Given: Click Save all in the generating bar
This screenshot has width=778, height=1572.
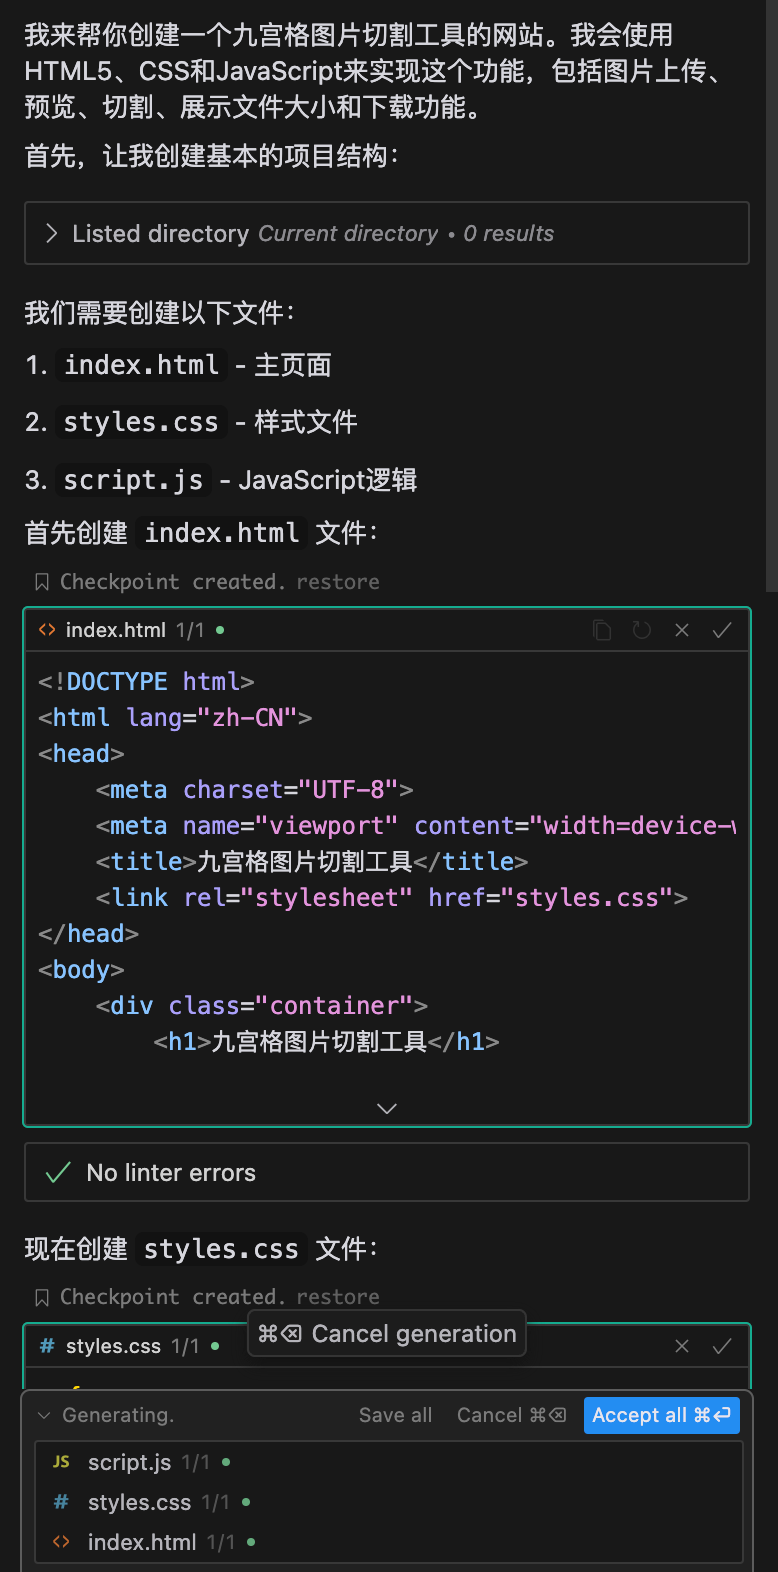Looking at the screenshot, I should click(x=395, y=1415).
